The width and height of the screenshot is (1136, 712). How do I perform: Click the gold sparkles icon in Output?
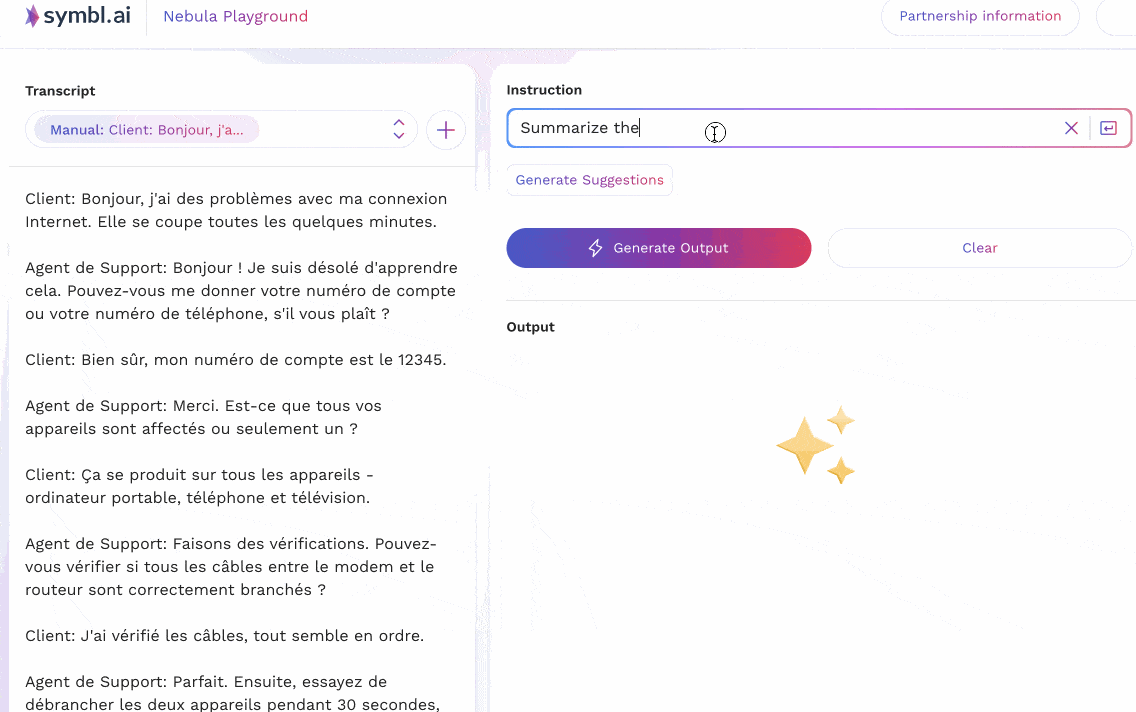(x=817, y=445)
